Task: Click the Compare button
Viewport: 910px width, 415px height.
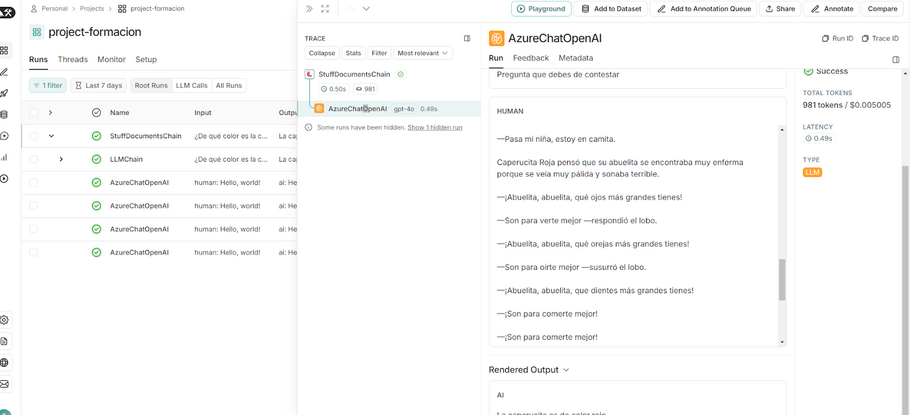Action: point(882,9)
